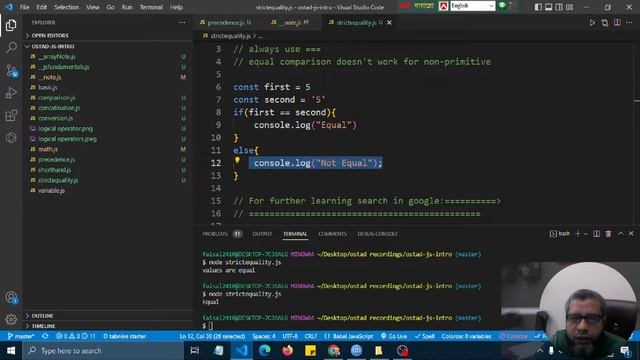Screen dimensions: 640x360
Task: Add a new terminal with plus icon
Action: point(578,233)
